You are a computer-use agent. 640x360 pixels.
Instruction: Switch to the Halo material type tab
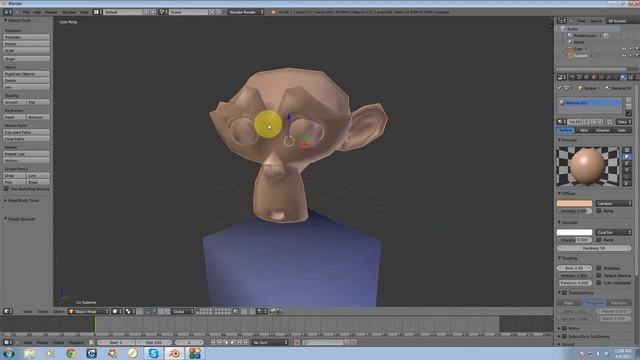coord(622,130)
